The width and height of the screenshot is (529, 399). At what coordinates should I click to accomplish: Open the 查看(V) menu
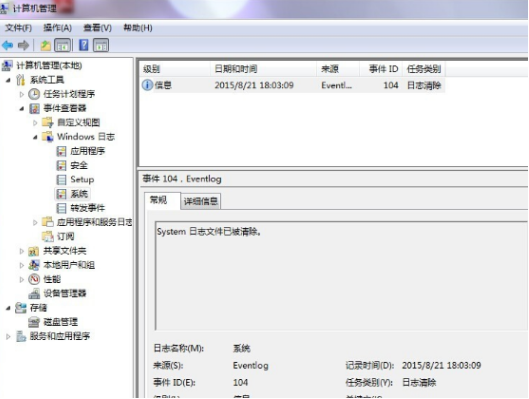pyautogui.click(x=98, y=28)
